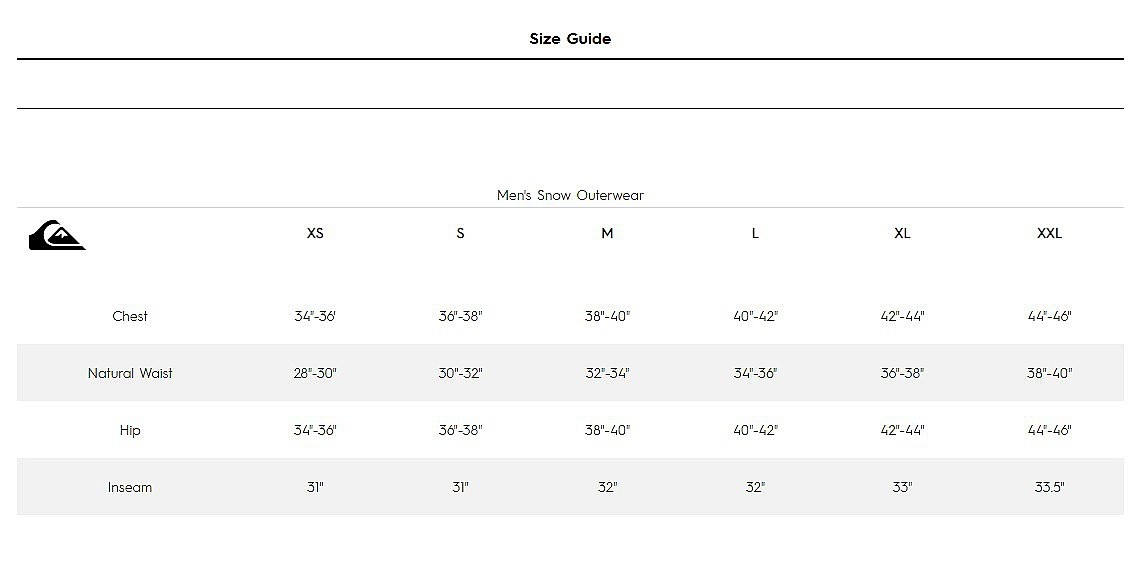1133x579 pixels.
Task: Click the Quiksilver mountain wave logo
Action: 57,235
